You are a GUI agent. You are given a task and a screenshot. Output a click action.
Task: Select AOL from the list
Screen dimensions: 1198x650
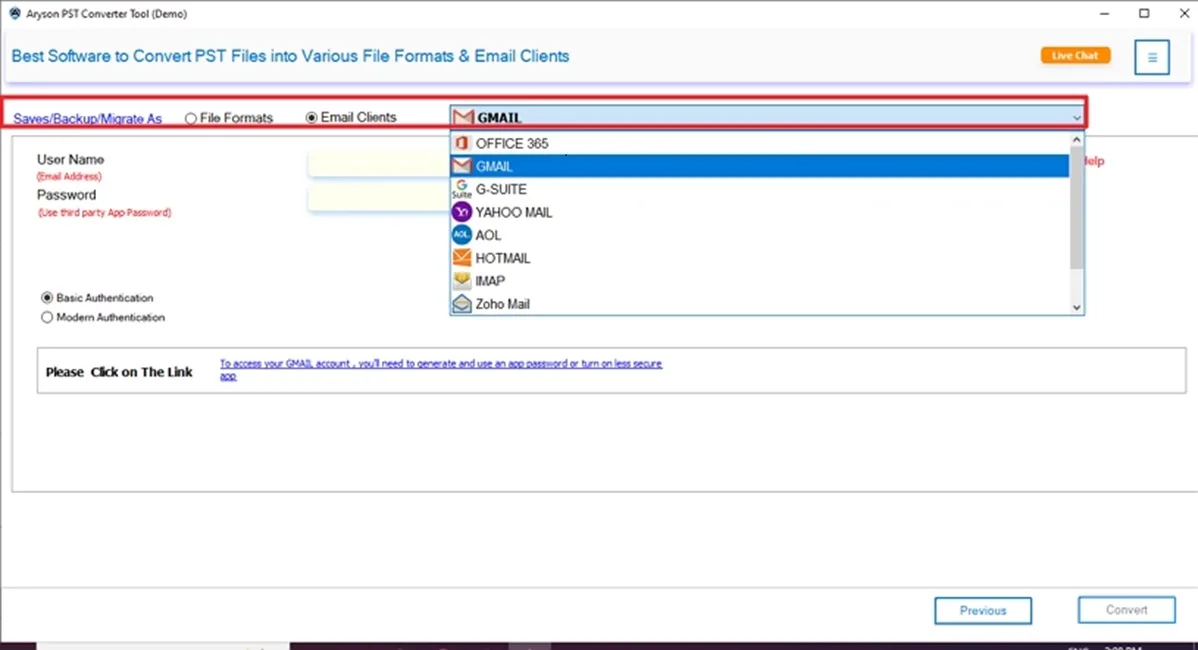[x=759, y=234]
